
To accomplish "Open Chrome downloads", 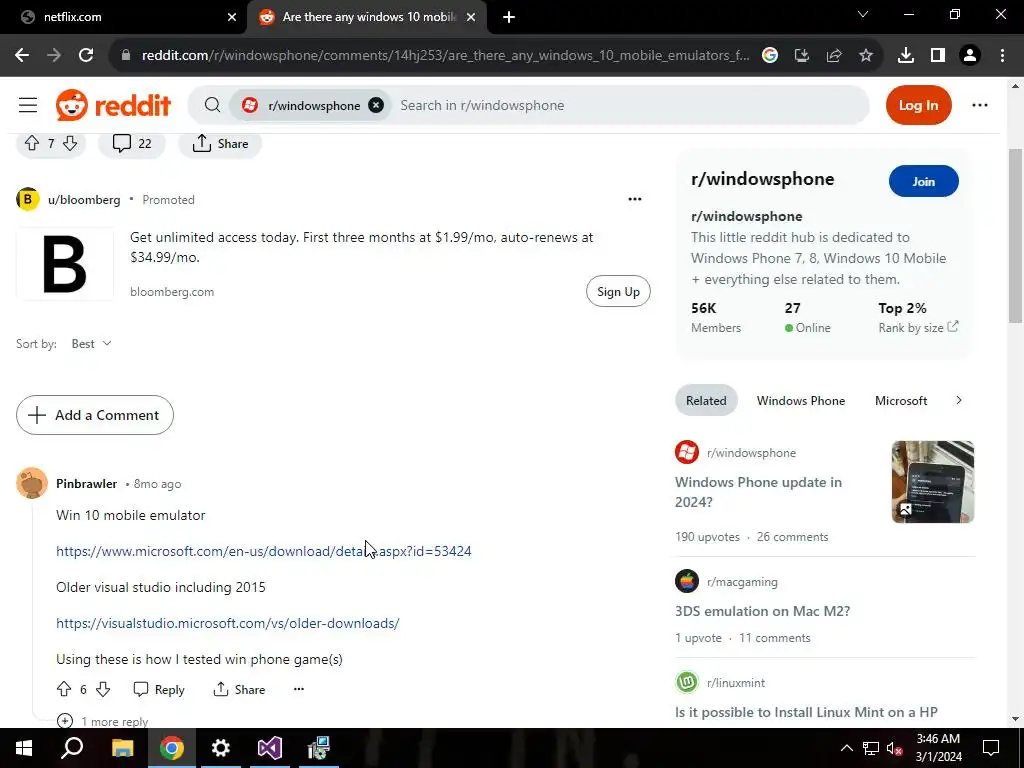I will (x=906, y=56).
